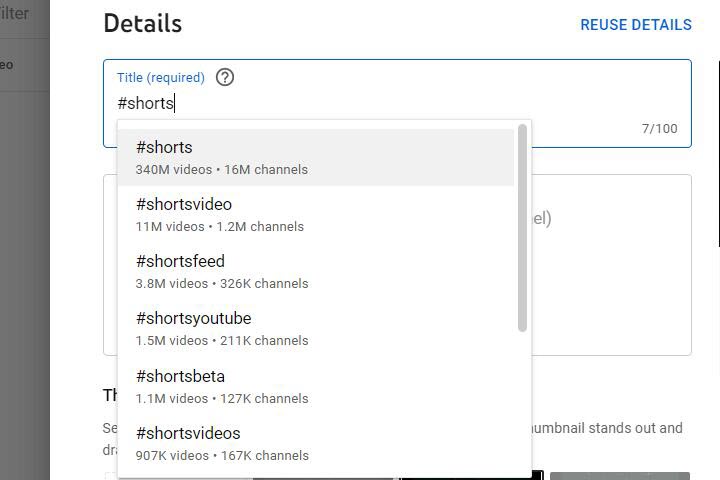Viewport: 720px width, 480px height.
Task: Click the Title help question mark icon
Action: [225, 77]
